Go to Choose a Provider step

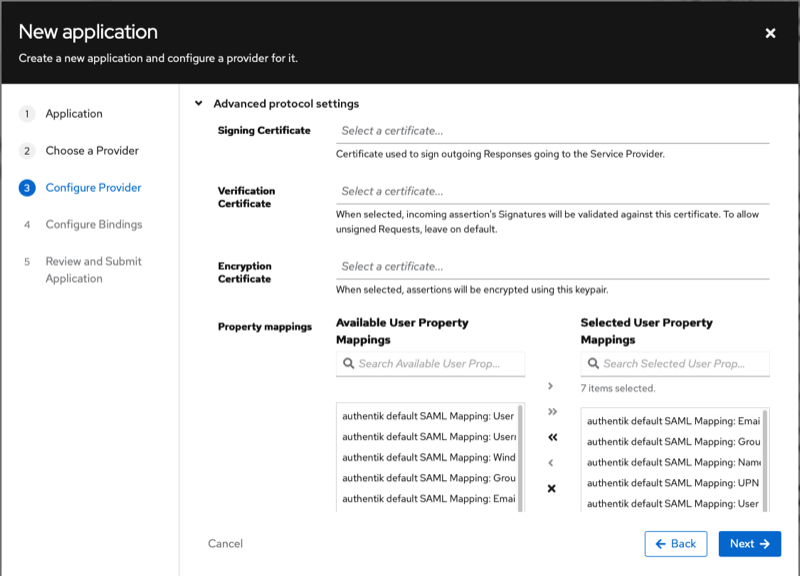point(92,151)
